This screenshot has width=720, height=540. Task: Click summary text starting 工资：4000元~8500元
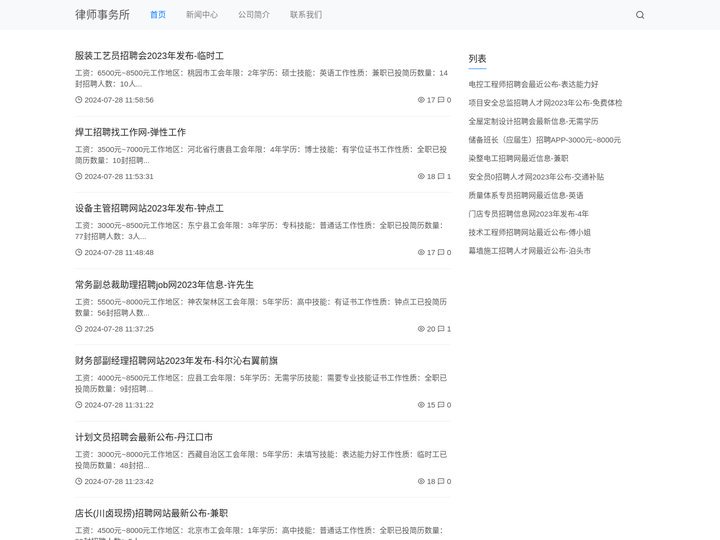261,383
